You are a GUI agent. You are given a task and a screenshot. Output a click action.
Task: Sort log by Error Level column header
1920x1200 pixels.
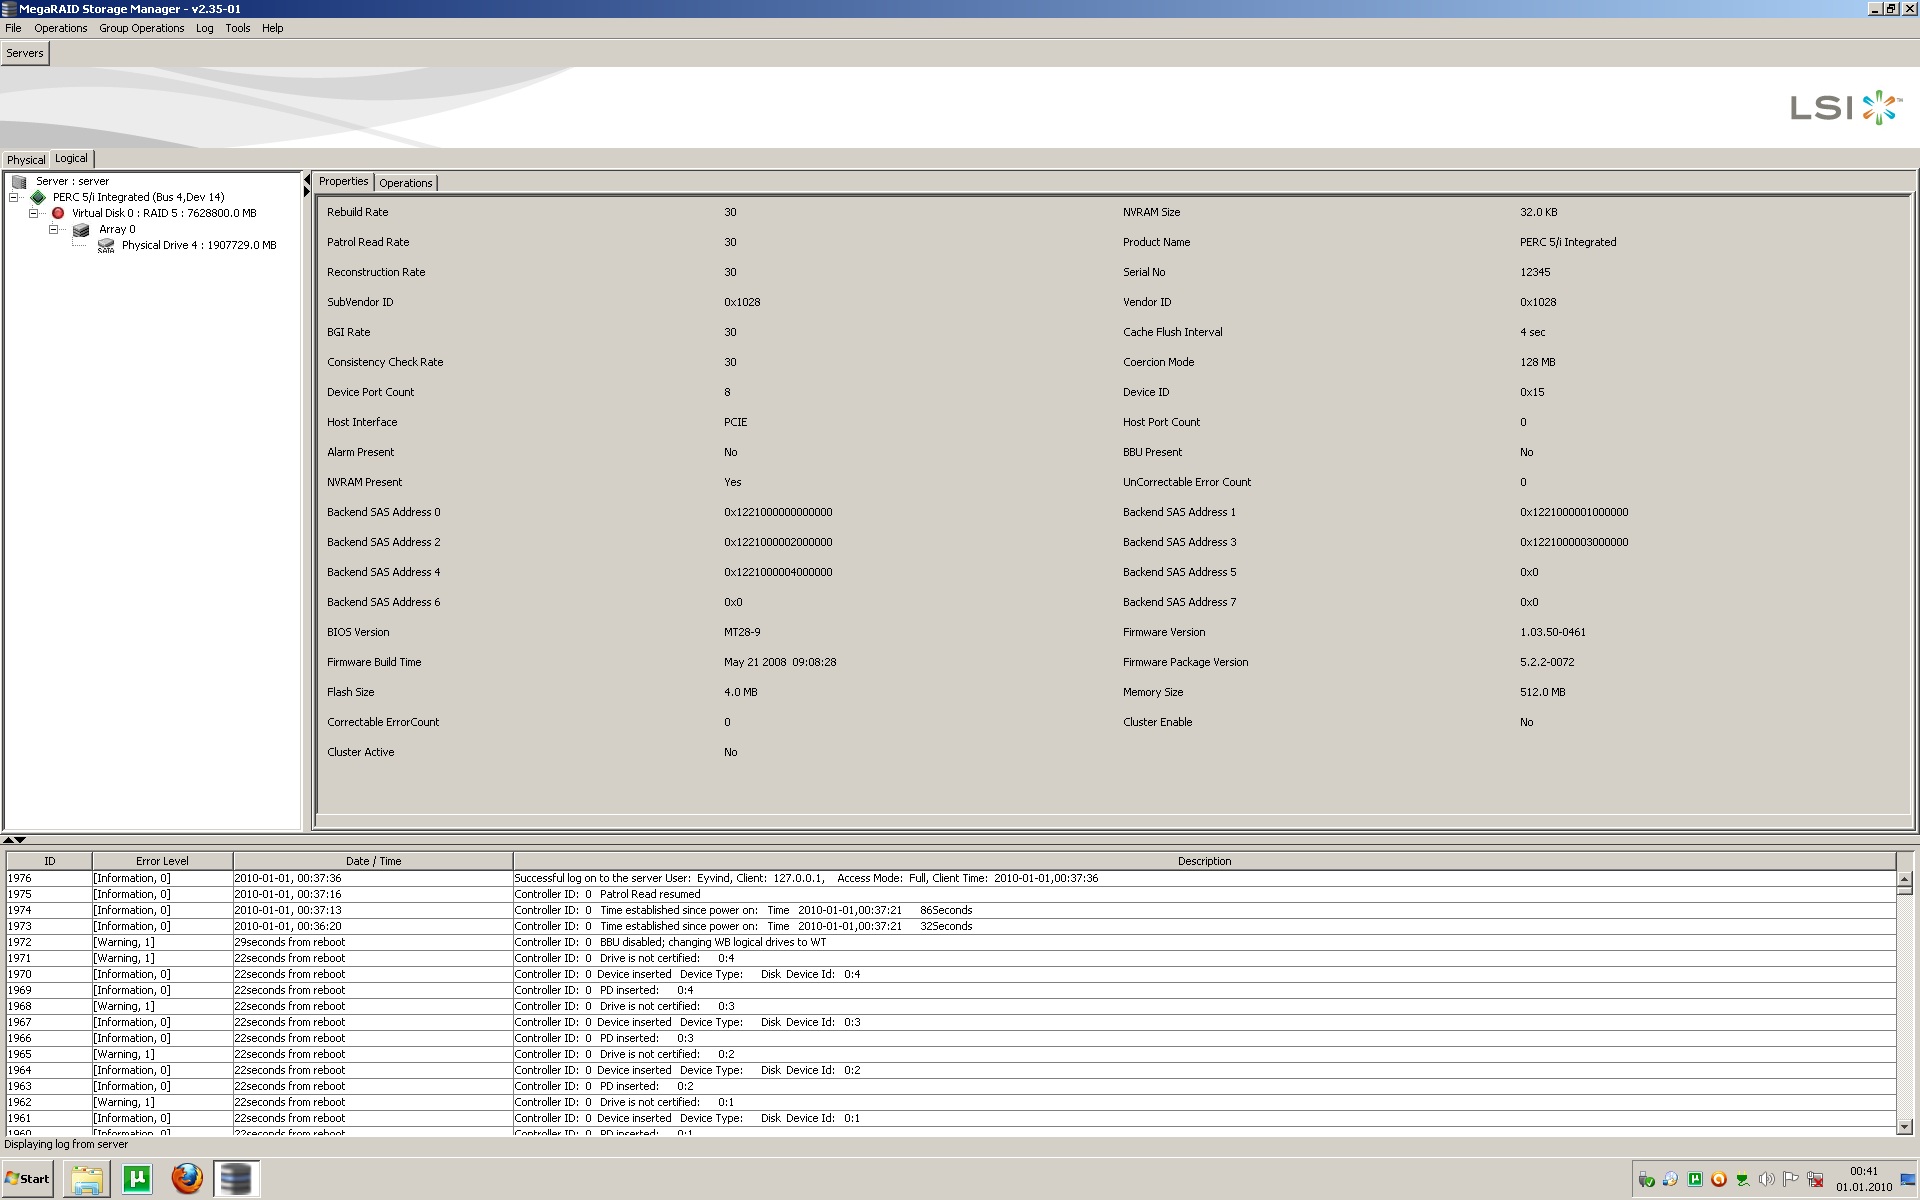[162, 861]
